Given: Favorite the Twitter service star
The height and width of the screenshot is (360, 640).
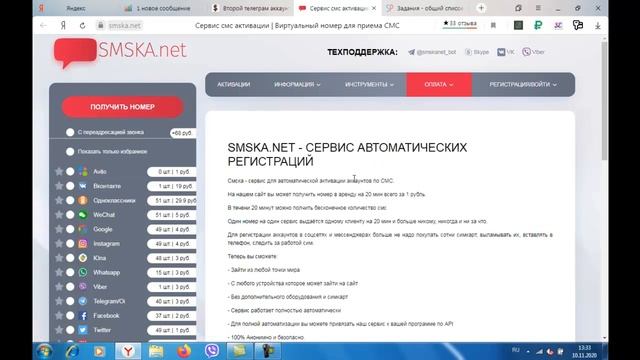Looking at the screenshot, I should pos(59,329).
